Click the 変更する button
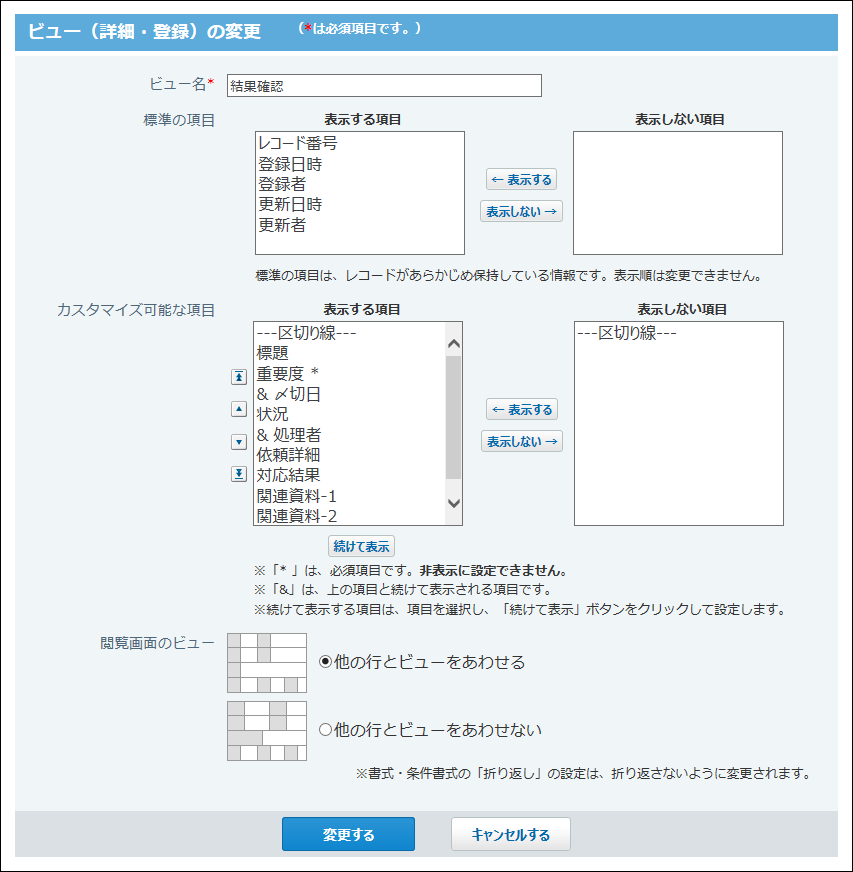Viewport: 853px width, 872px height. [349, 834]
